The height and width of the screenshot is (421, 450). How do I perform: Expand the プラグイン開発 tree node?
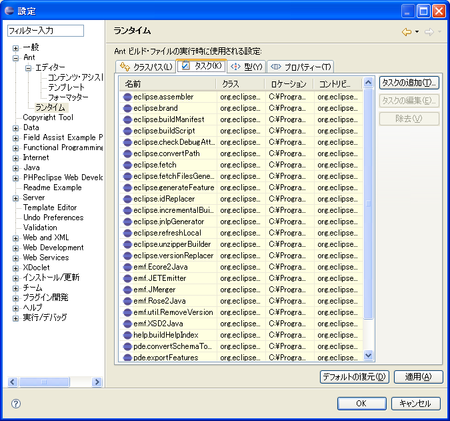(x=16, y=298)
